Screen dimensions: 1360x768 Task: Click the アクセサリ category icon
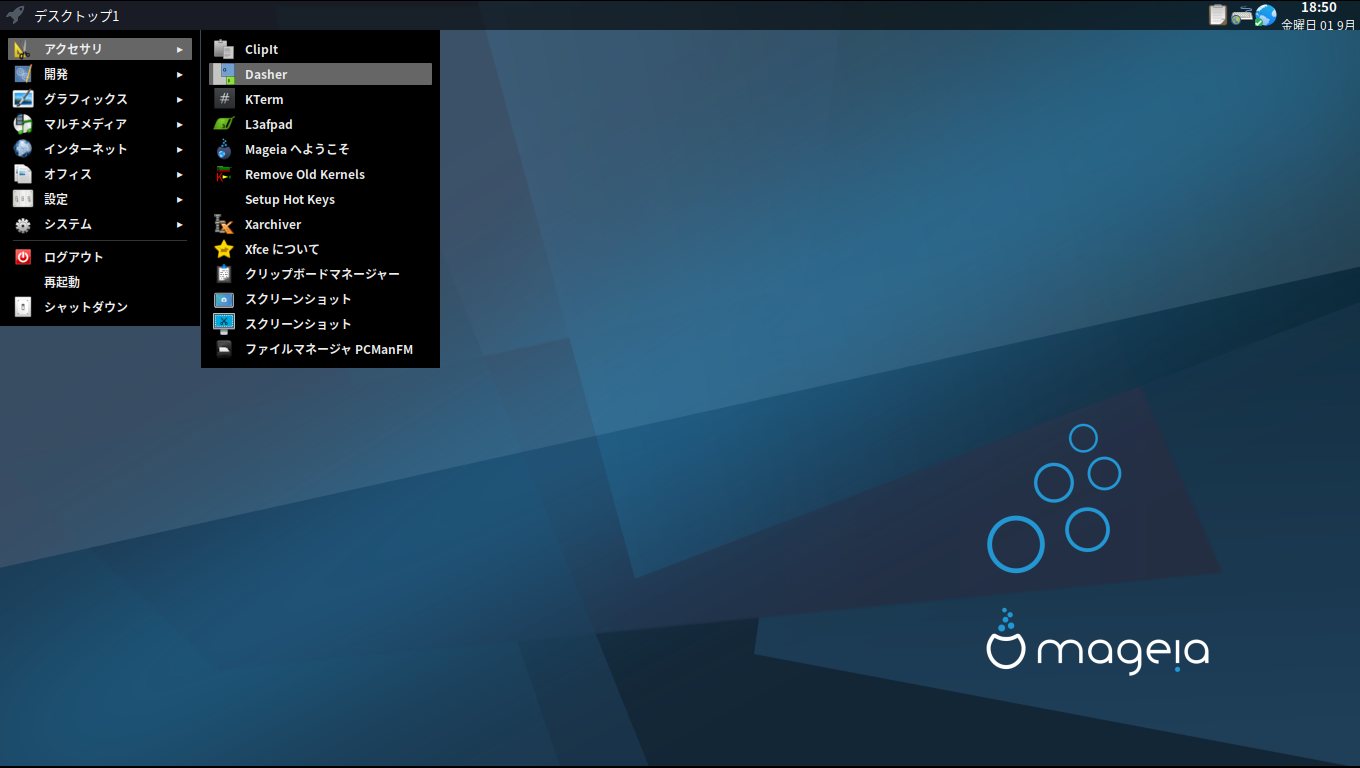[x=23, y=49]
